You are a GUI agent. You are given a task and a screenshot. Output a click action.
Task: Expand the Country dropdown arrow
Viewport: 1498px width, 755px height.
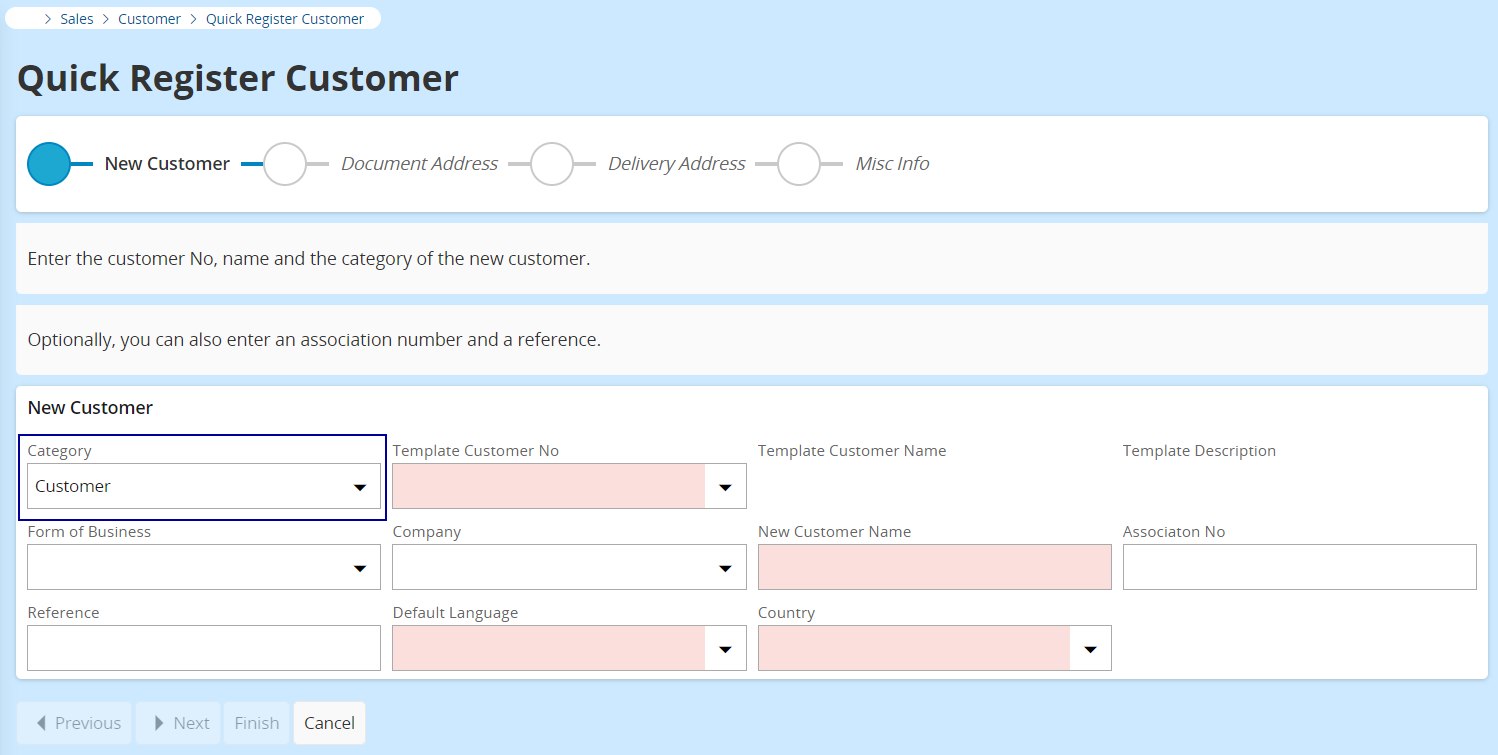click(1090, 649)
